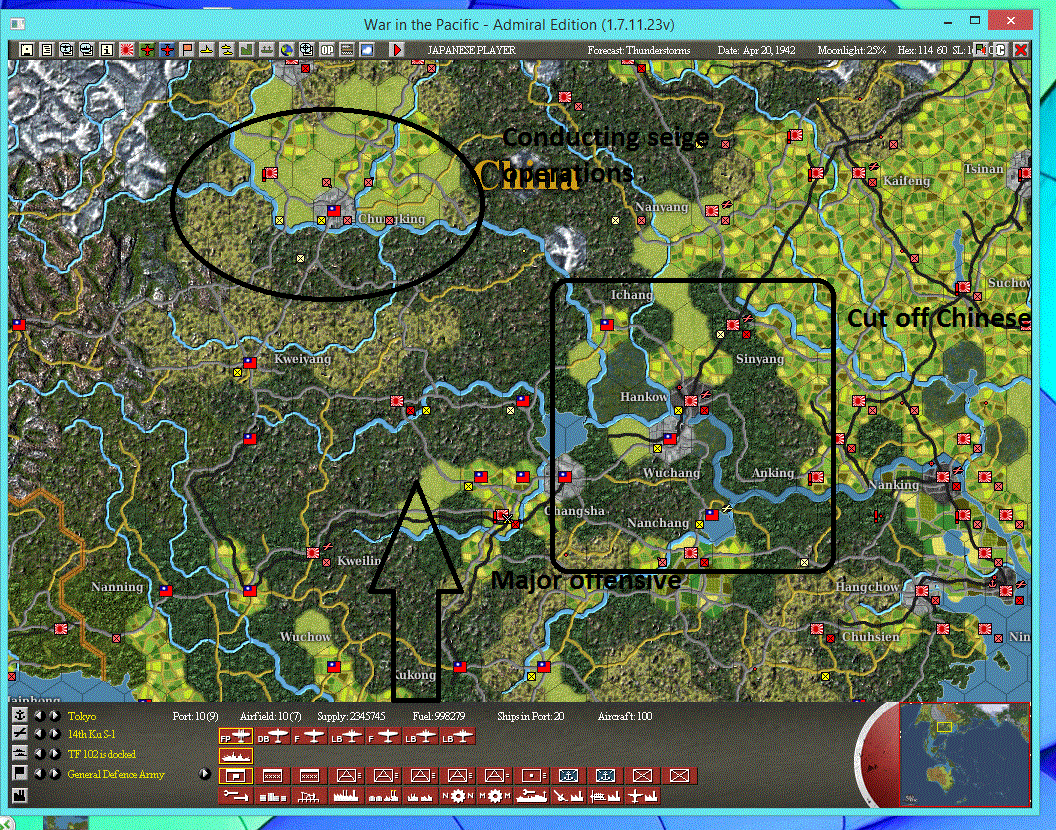The height and width of the screenshot is (830, 1056).
Task: Open the Japanese rising sun flag toolbar icon
Action: coord(127,50)
